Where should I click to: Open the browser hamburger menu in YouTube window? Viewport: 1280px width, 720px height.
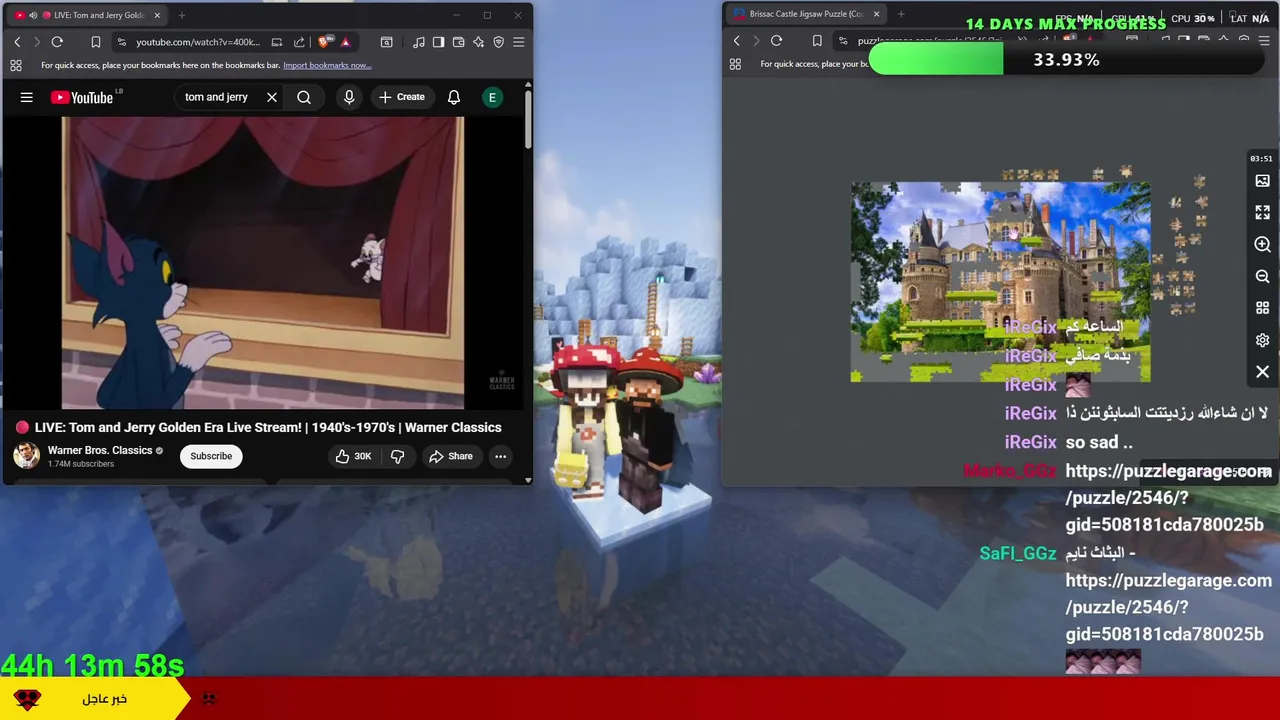click(518, 42)
